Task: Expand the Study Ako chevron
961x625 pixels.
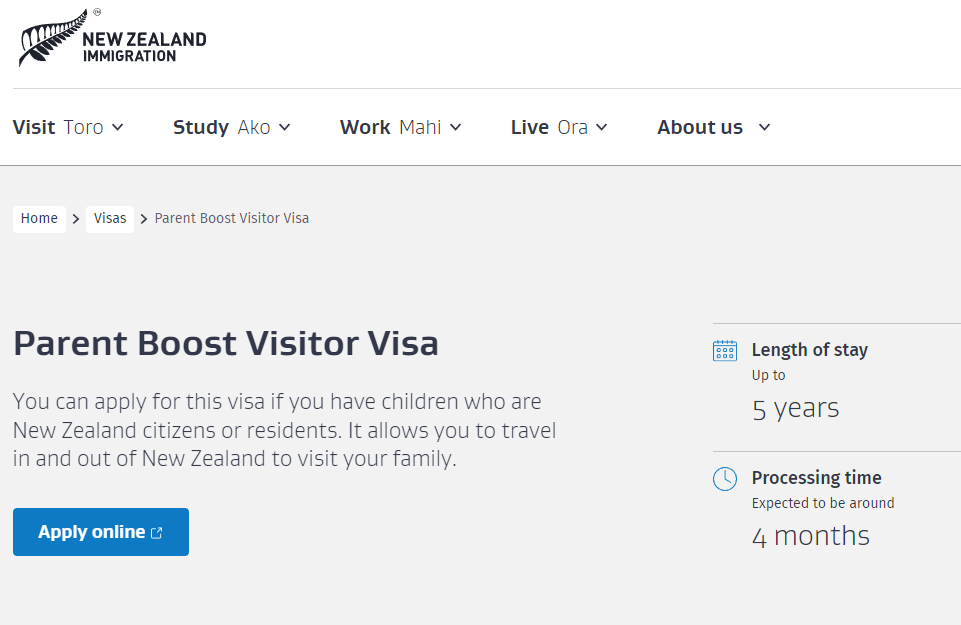Action: [285, 128]
